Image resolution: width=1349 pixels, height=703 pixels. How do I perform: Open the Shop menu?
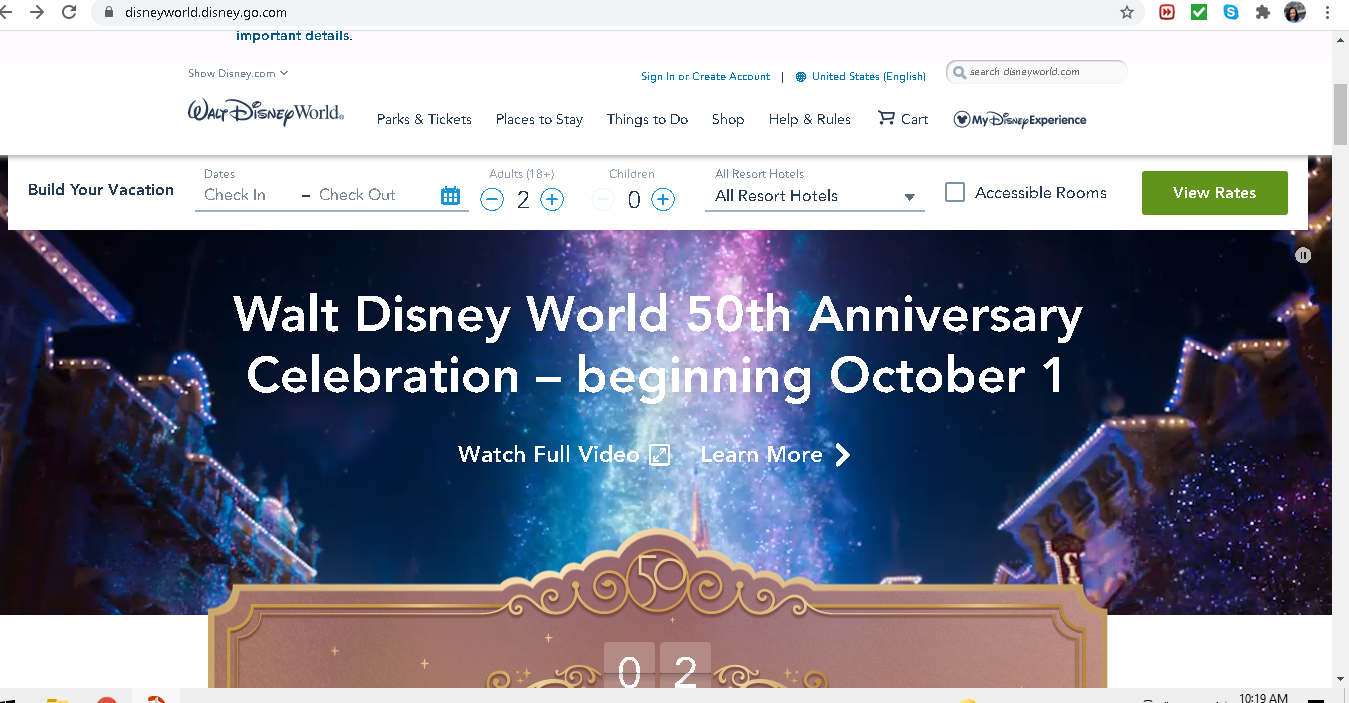(x=728, y=119)
